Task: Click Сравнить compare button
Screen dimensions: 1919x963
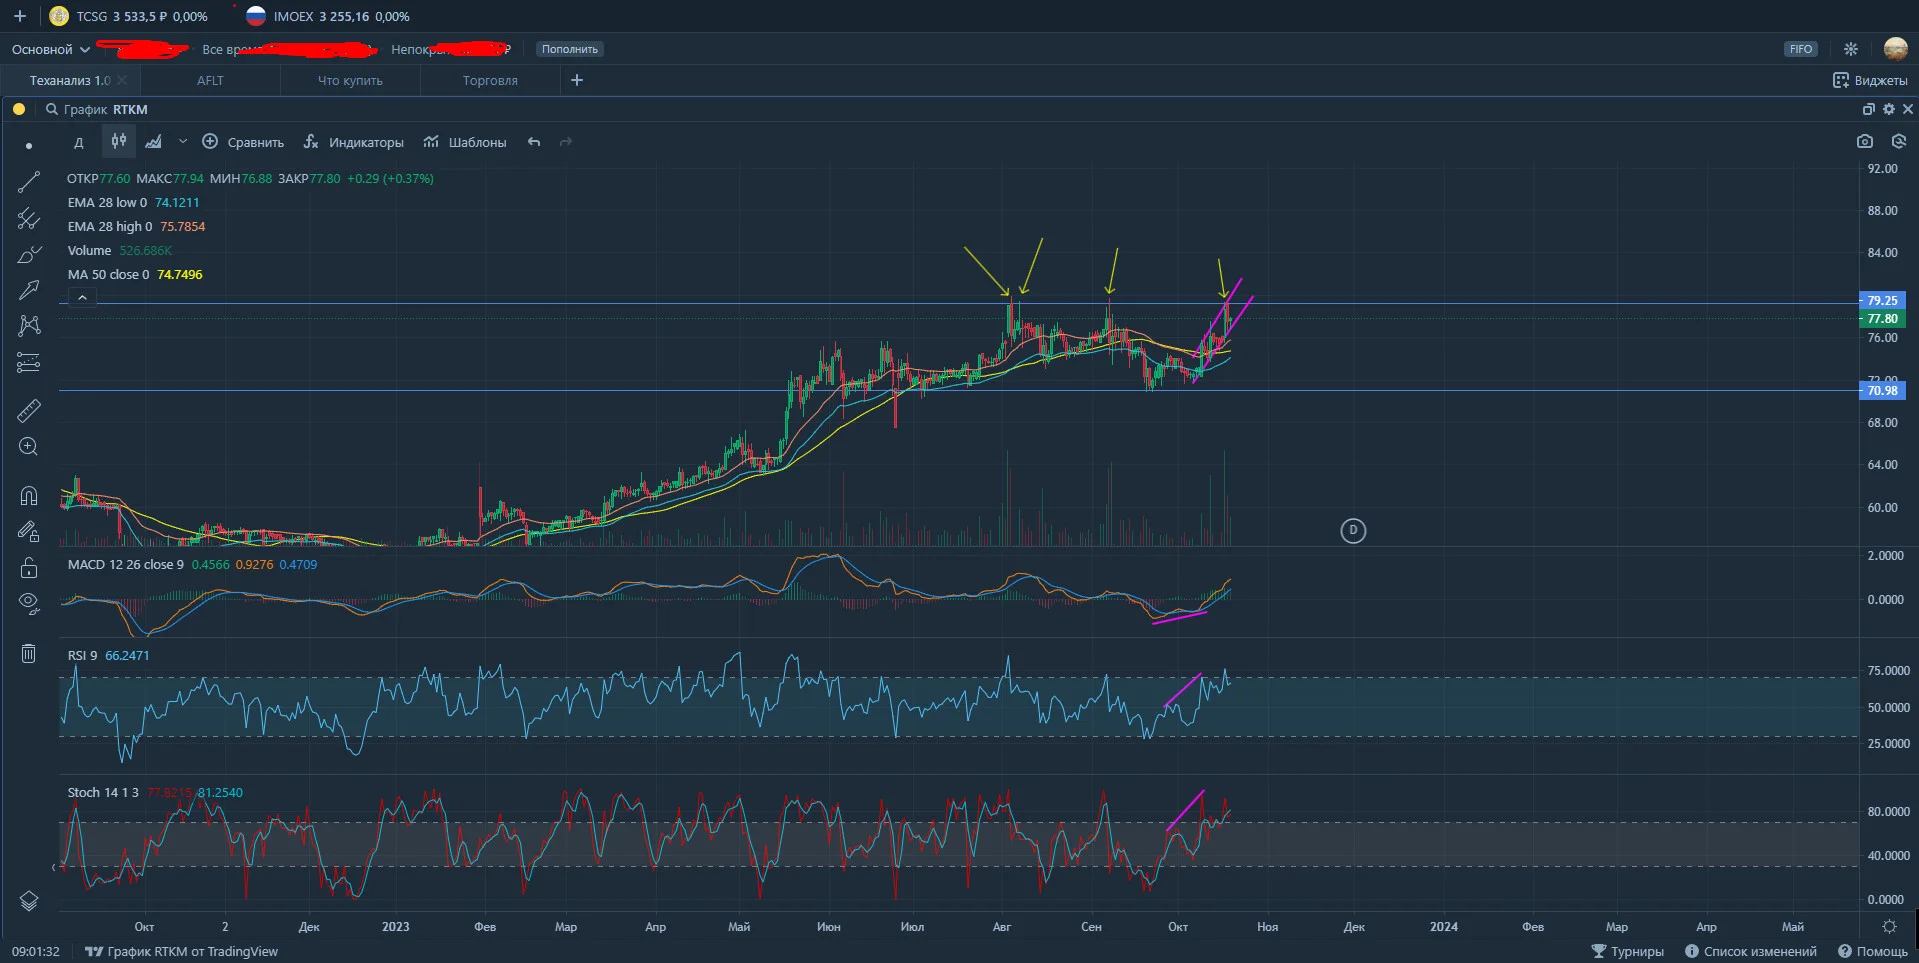Action: coord(243,142)
